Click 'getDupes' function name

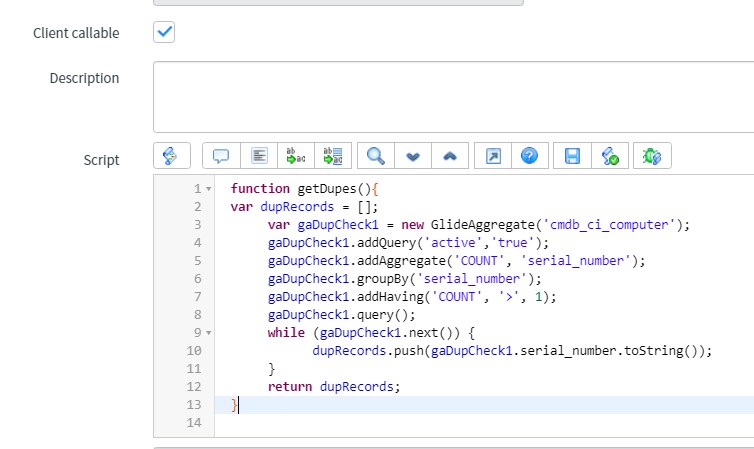[x=327, y=189]
